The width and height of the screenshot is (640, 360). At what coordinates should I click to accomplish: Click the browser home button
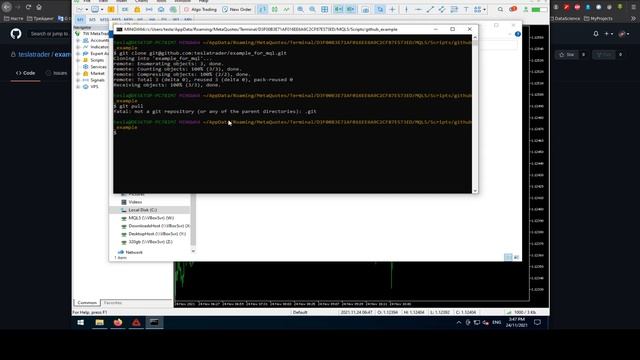[39, 7]
